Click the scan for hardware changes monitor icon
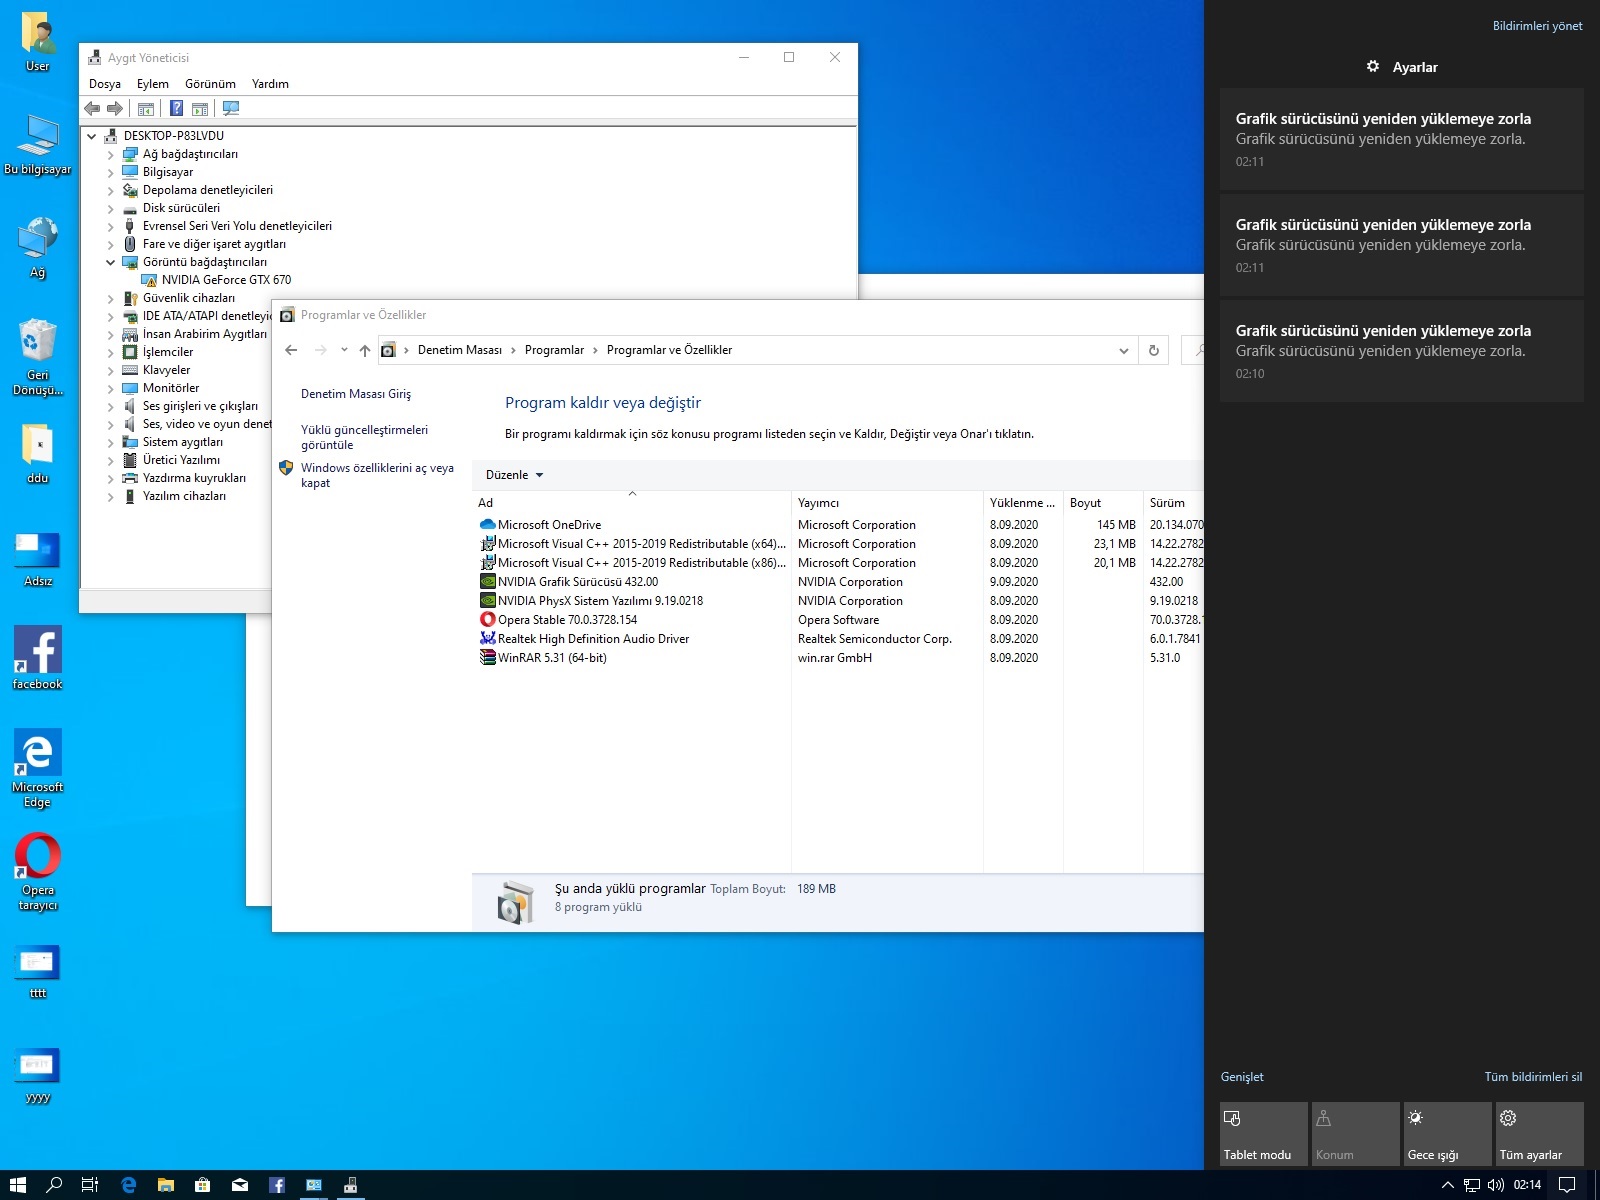Viewport: 1600px width, 1200px height. pyautogui.click(x=231, y=108)
